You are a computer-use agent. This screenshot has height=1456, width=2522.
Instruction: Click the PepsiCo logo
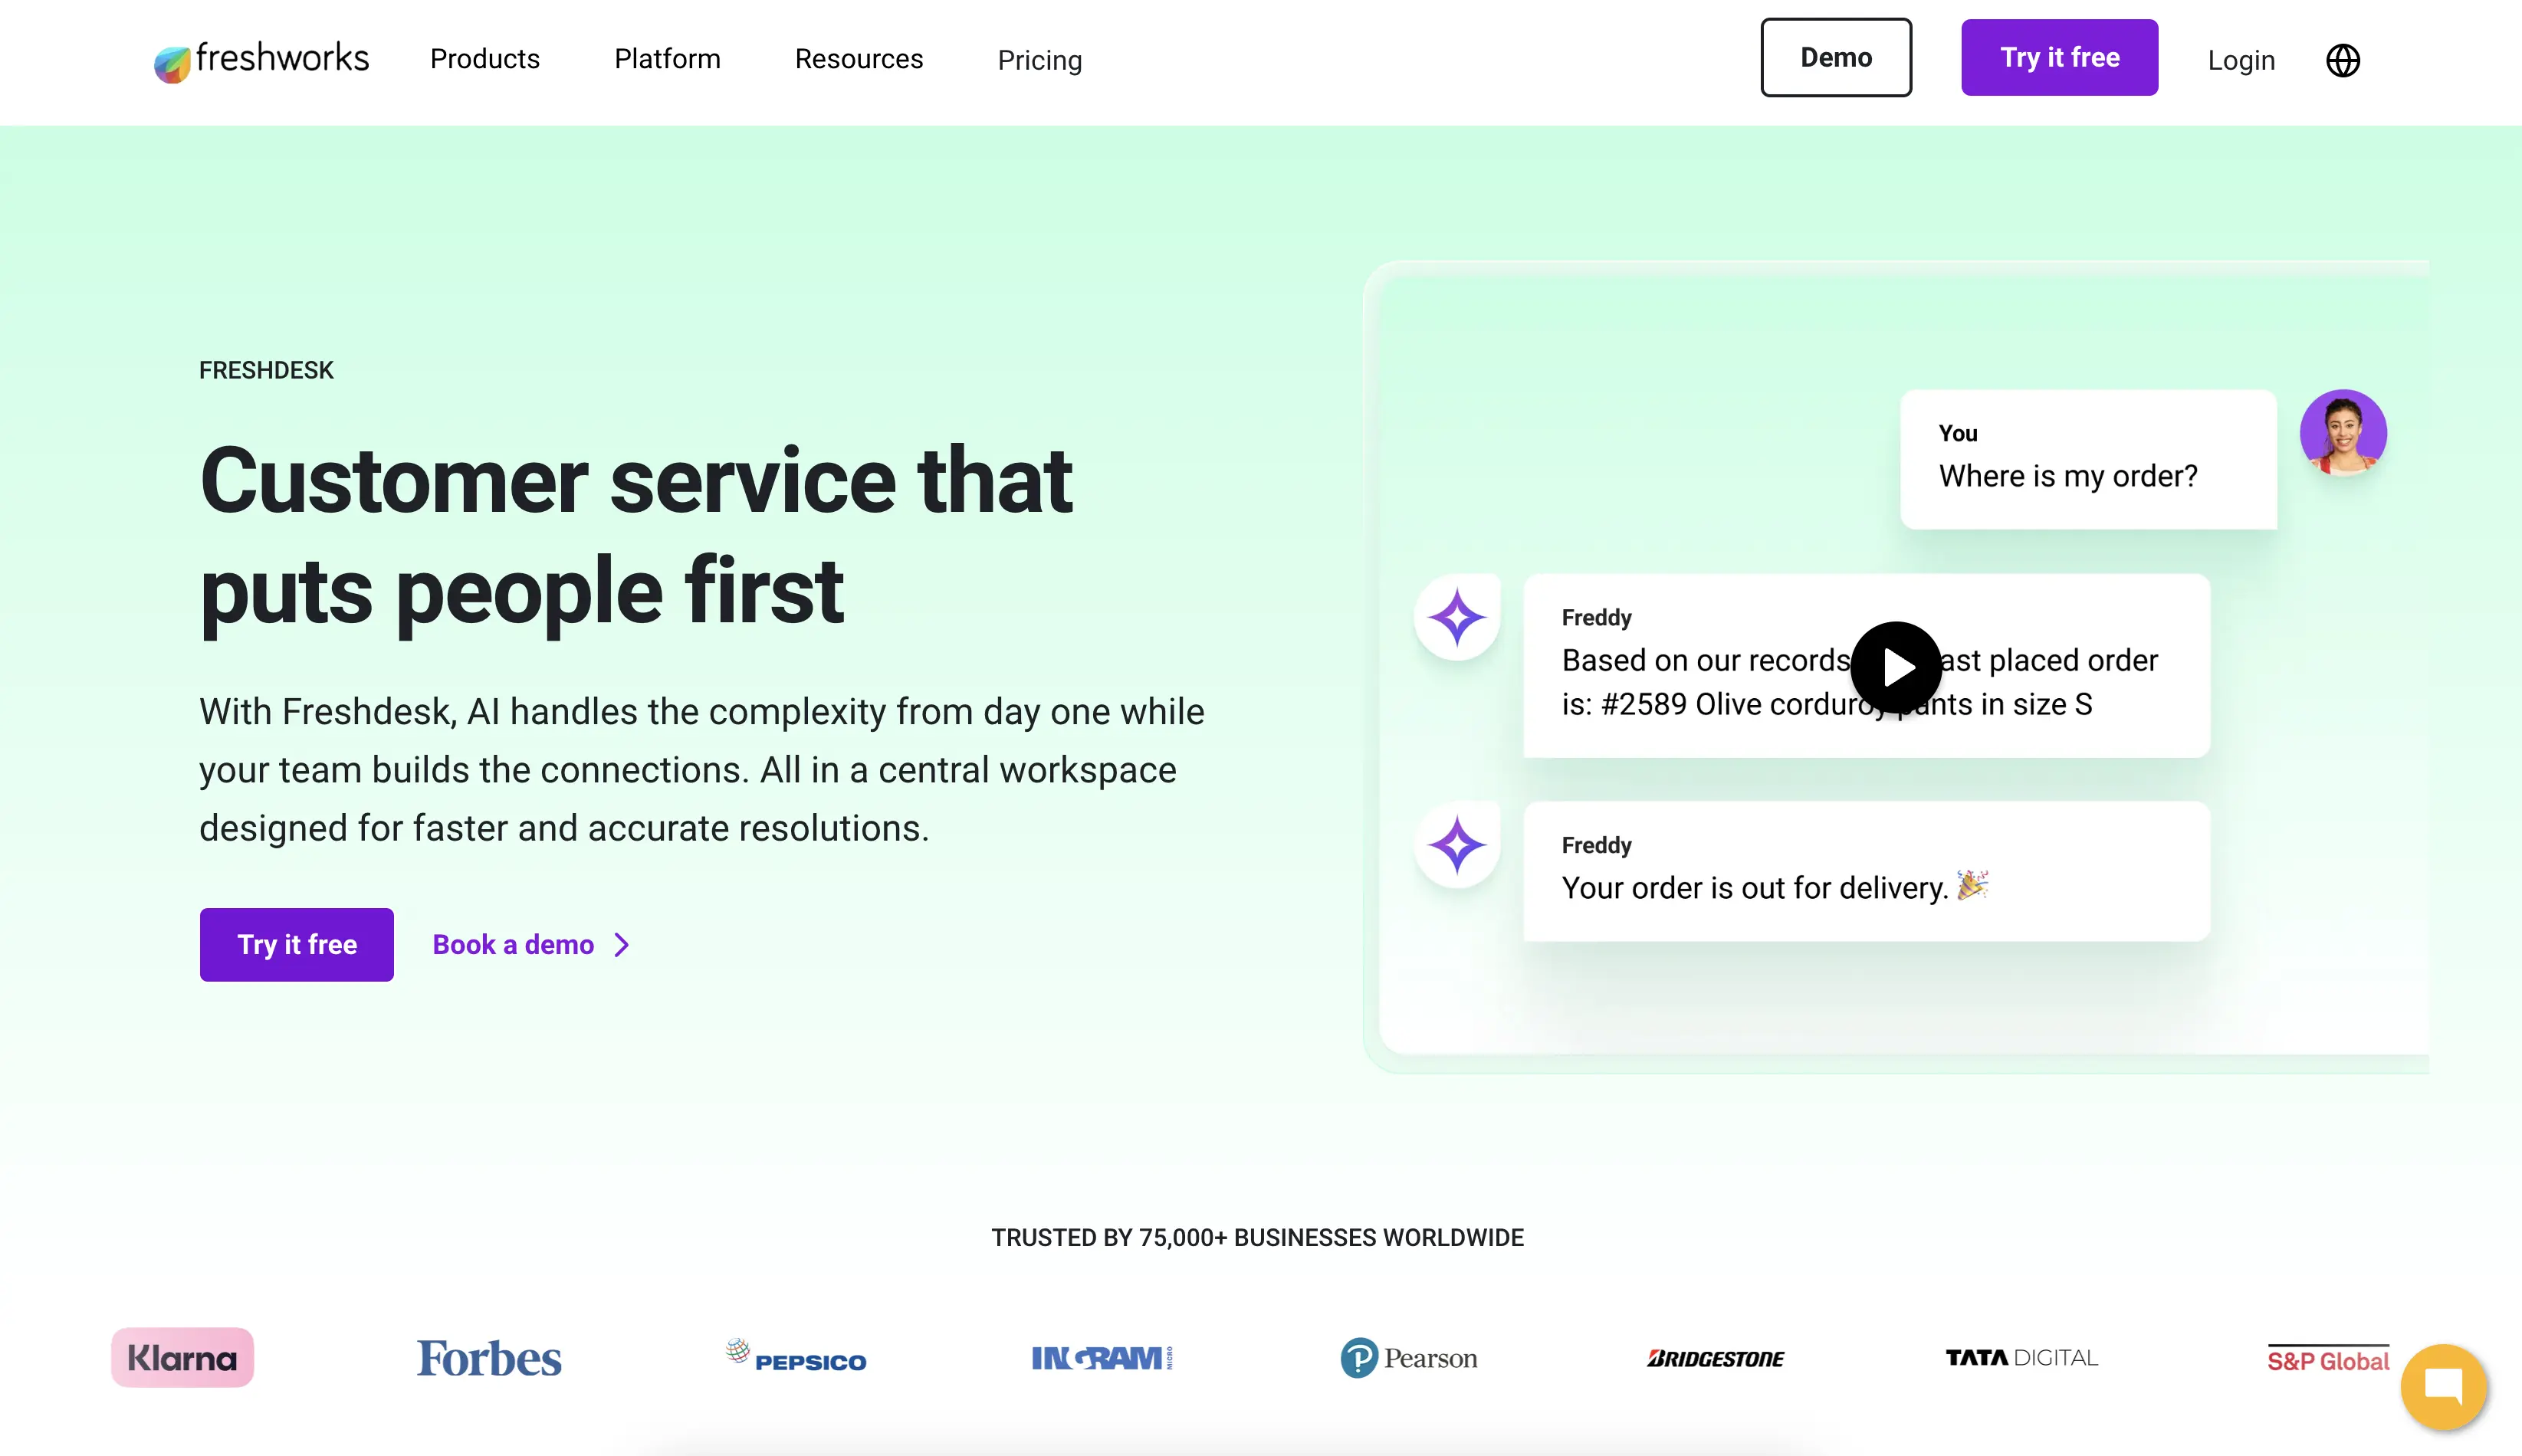(x=796, y=1358)
